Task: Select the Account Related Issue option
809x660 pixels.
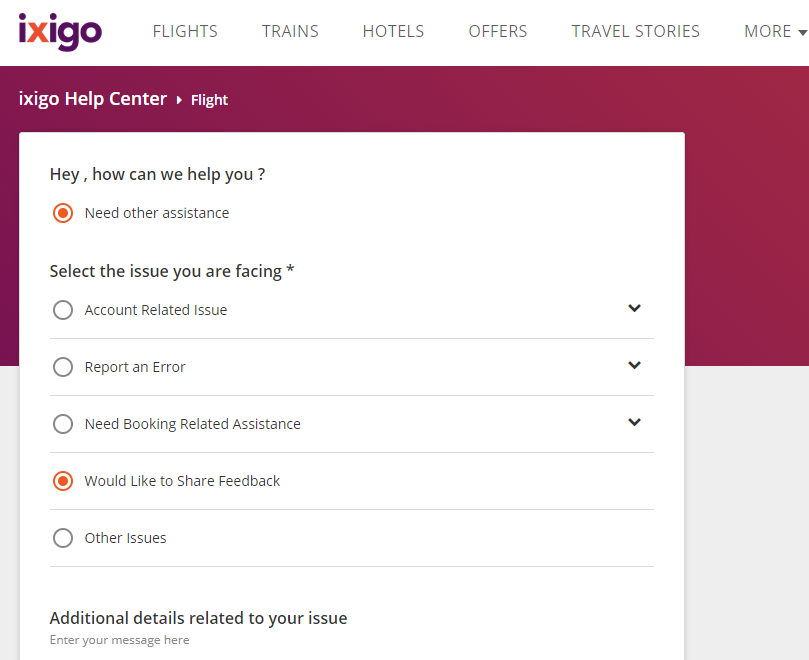Action: pyautogui.click(x=63, y=310)
